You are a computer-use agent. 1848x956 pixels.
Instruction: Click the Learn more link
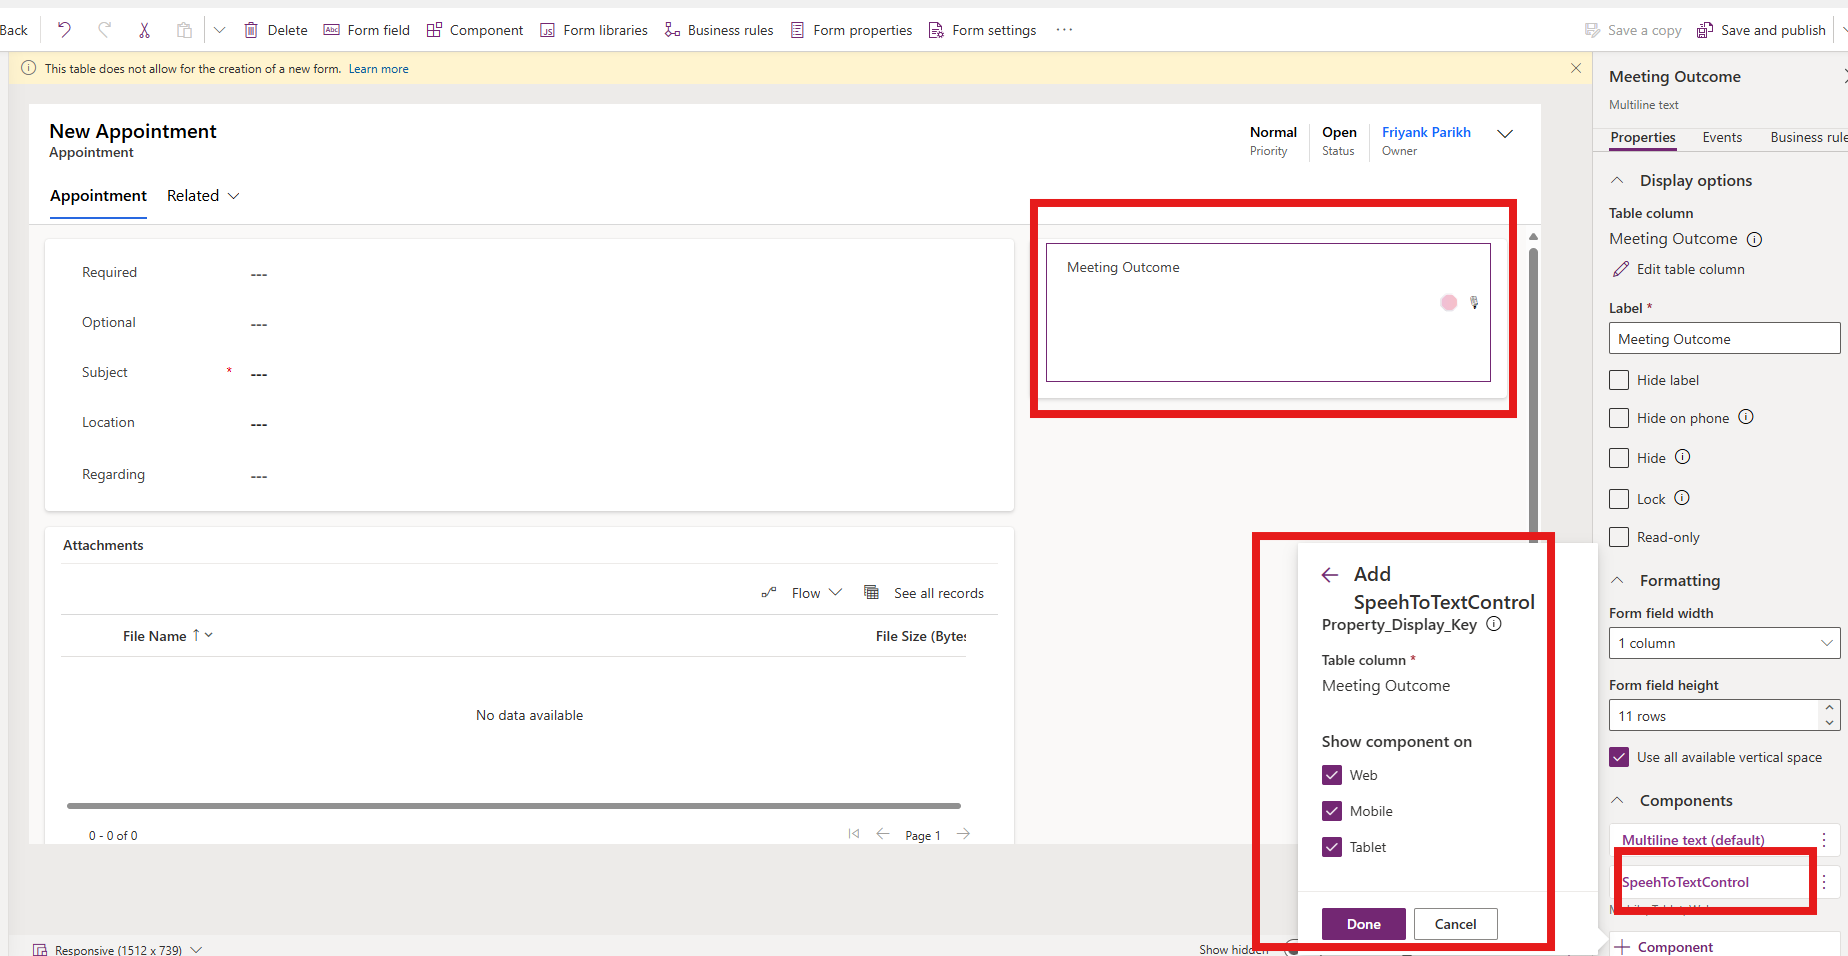pyautogui.click(x=378, y=69)
